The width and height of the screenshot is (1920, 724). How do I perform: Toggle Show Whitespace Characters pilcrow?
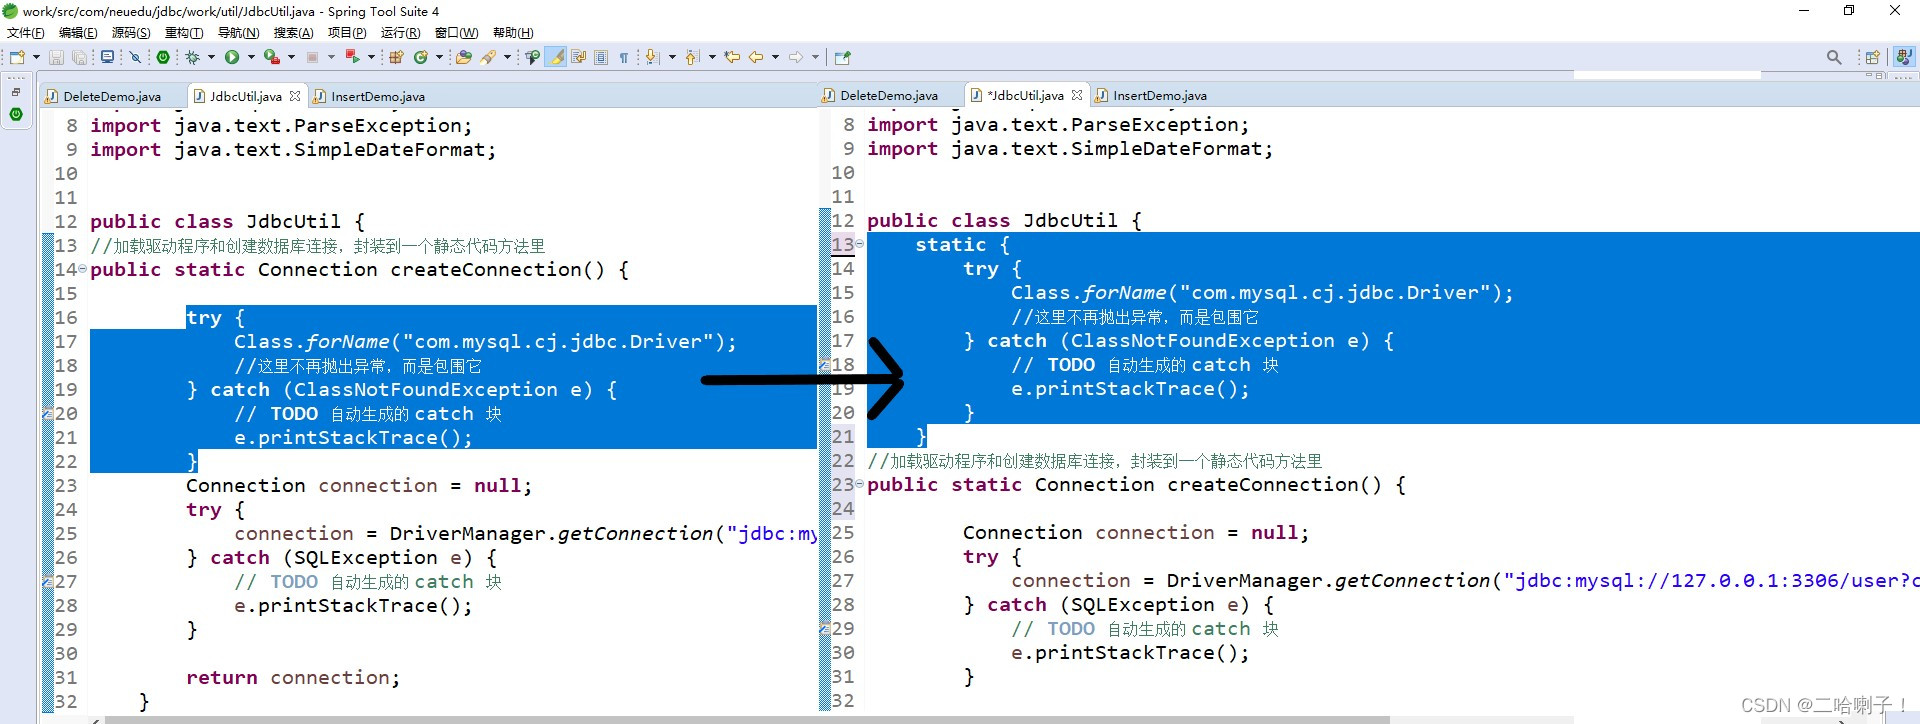click(x=624, y=57)
